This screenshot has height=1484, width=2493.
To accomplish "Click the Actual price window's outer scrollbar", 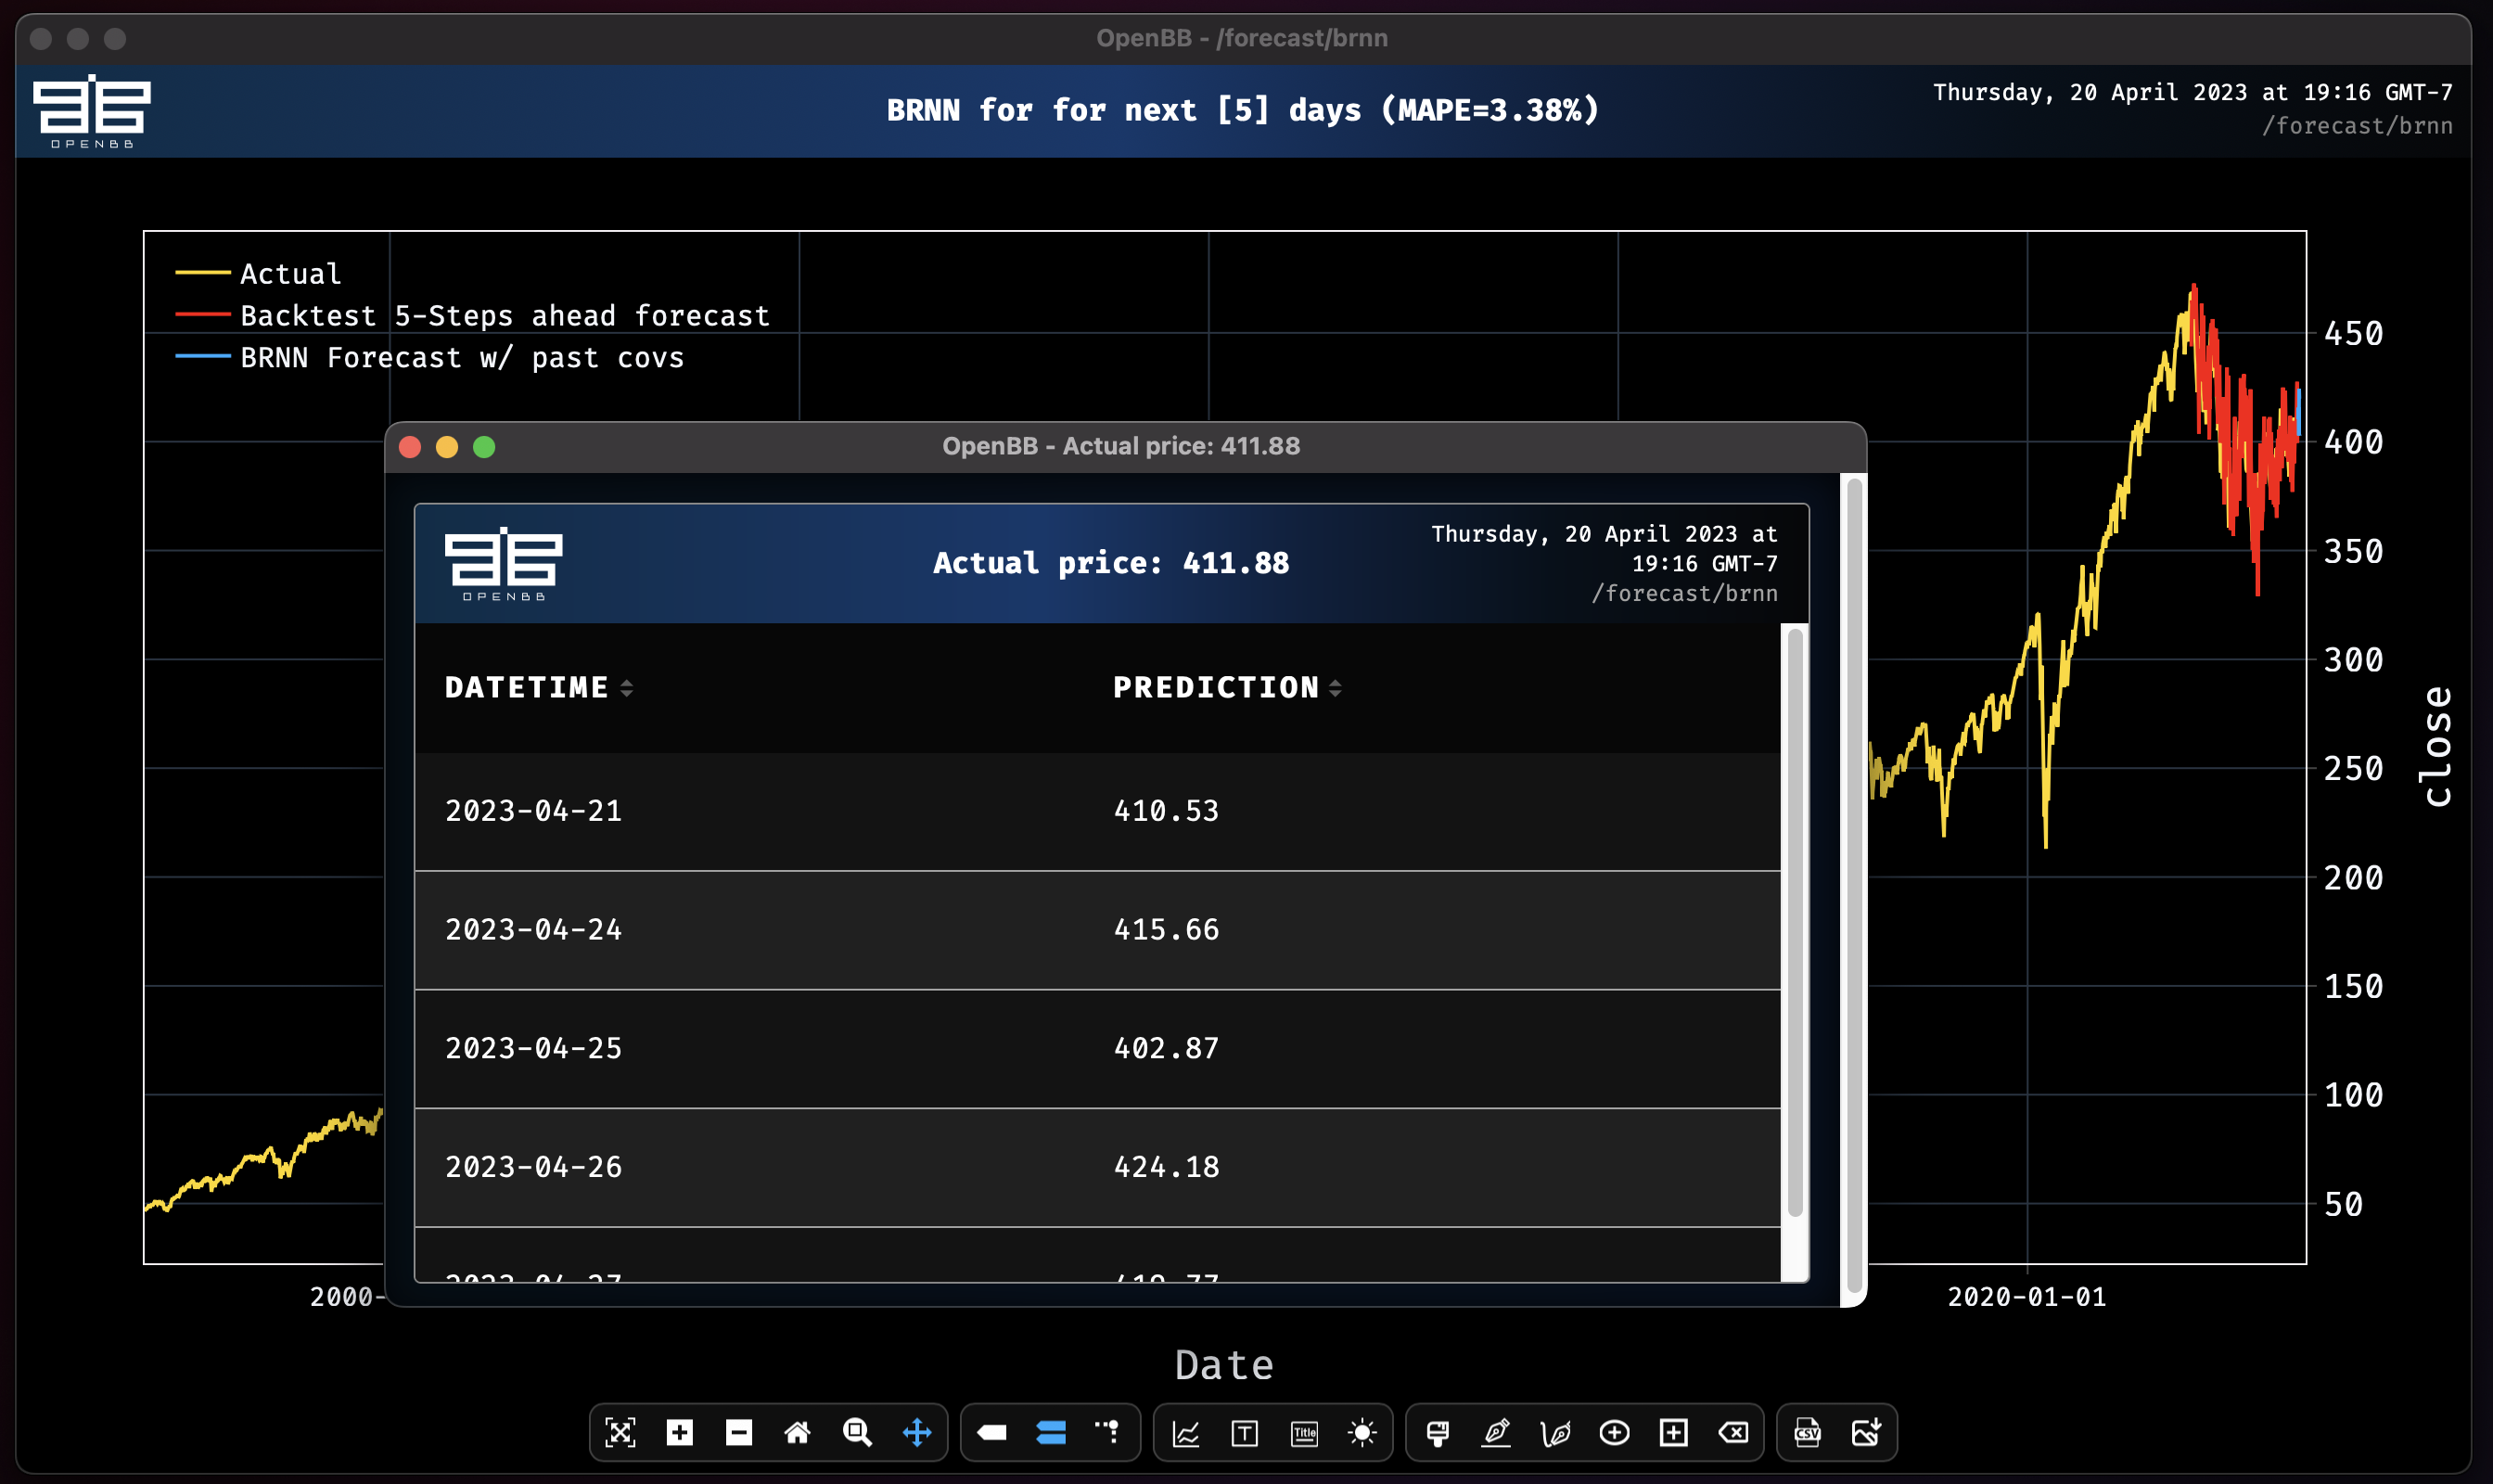I will click(x=1854, y=885).
